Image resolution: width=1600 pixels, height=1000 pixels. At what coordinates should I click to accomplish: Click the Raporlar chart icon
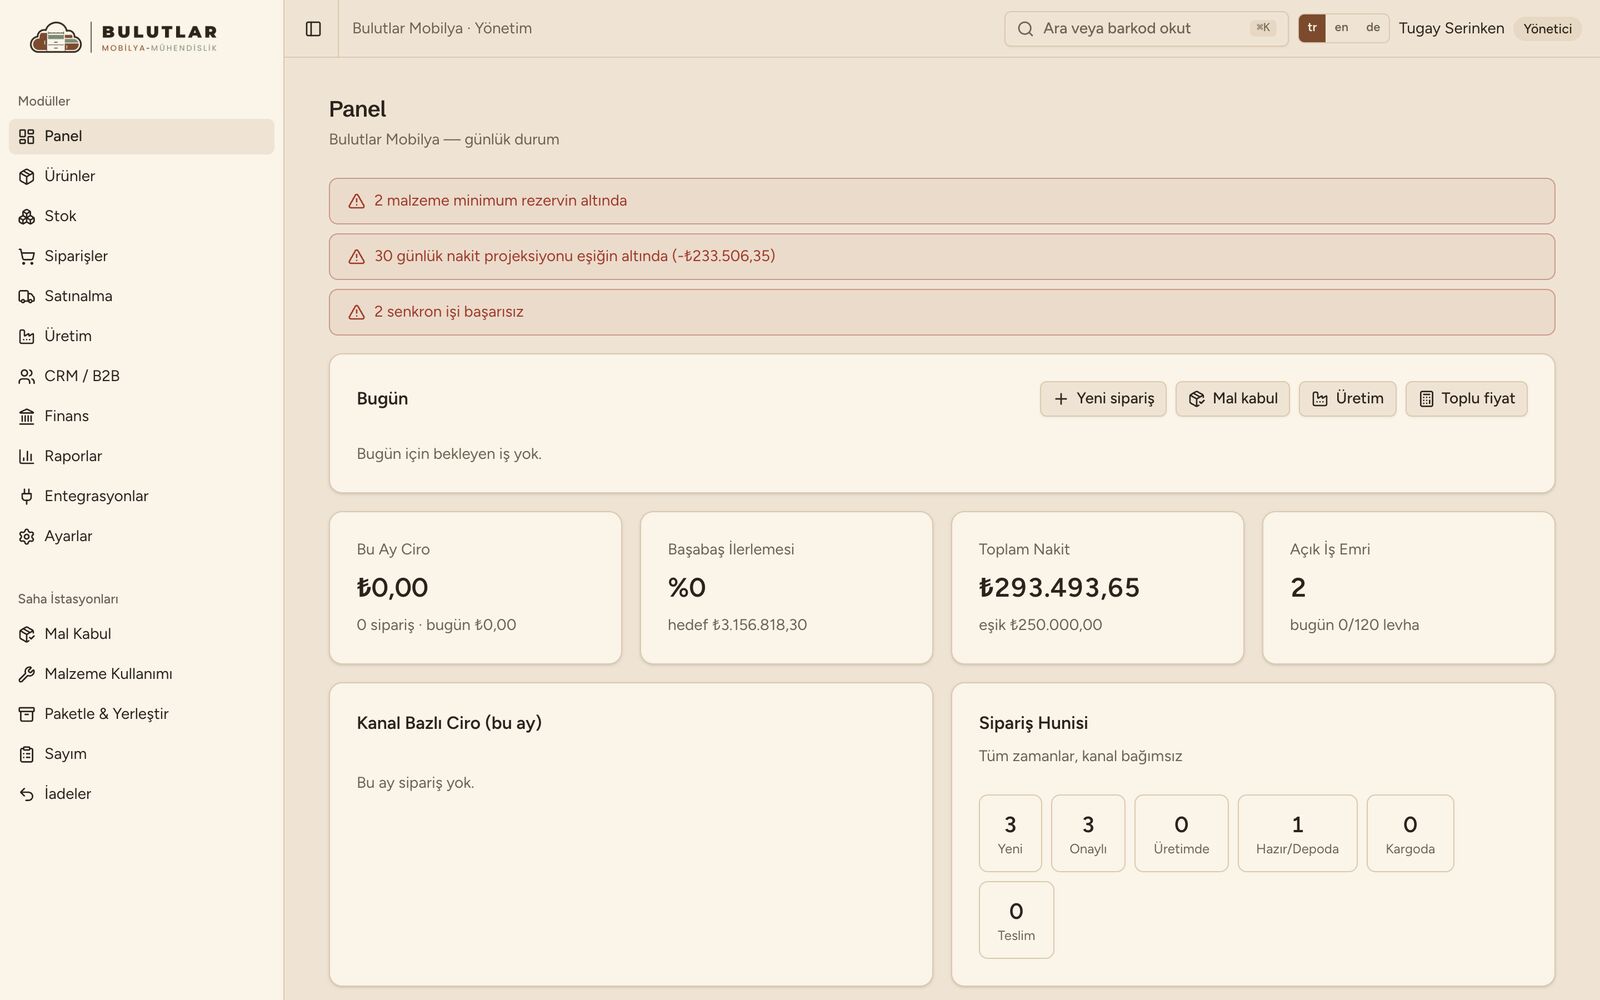[x=27, y=457]
